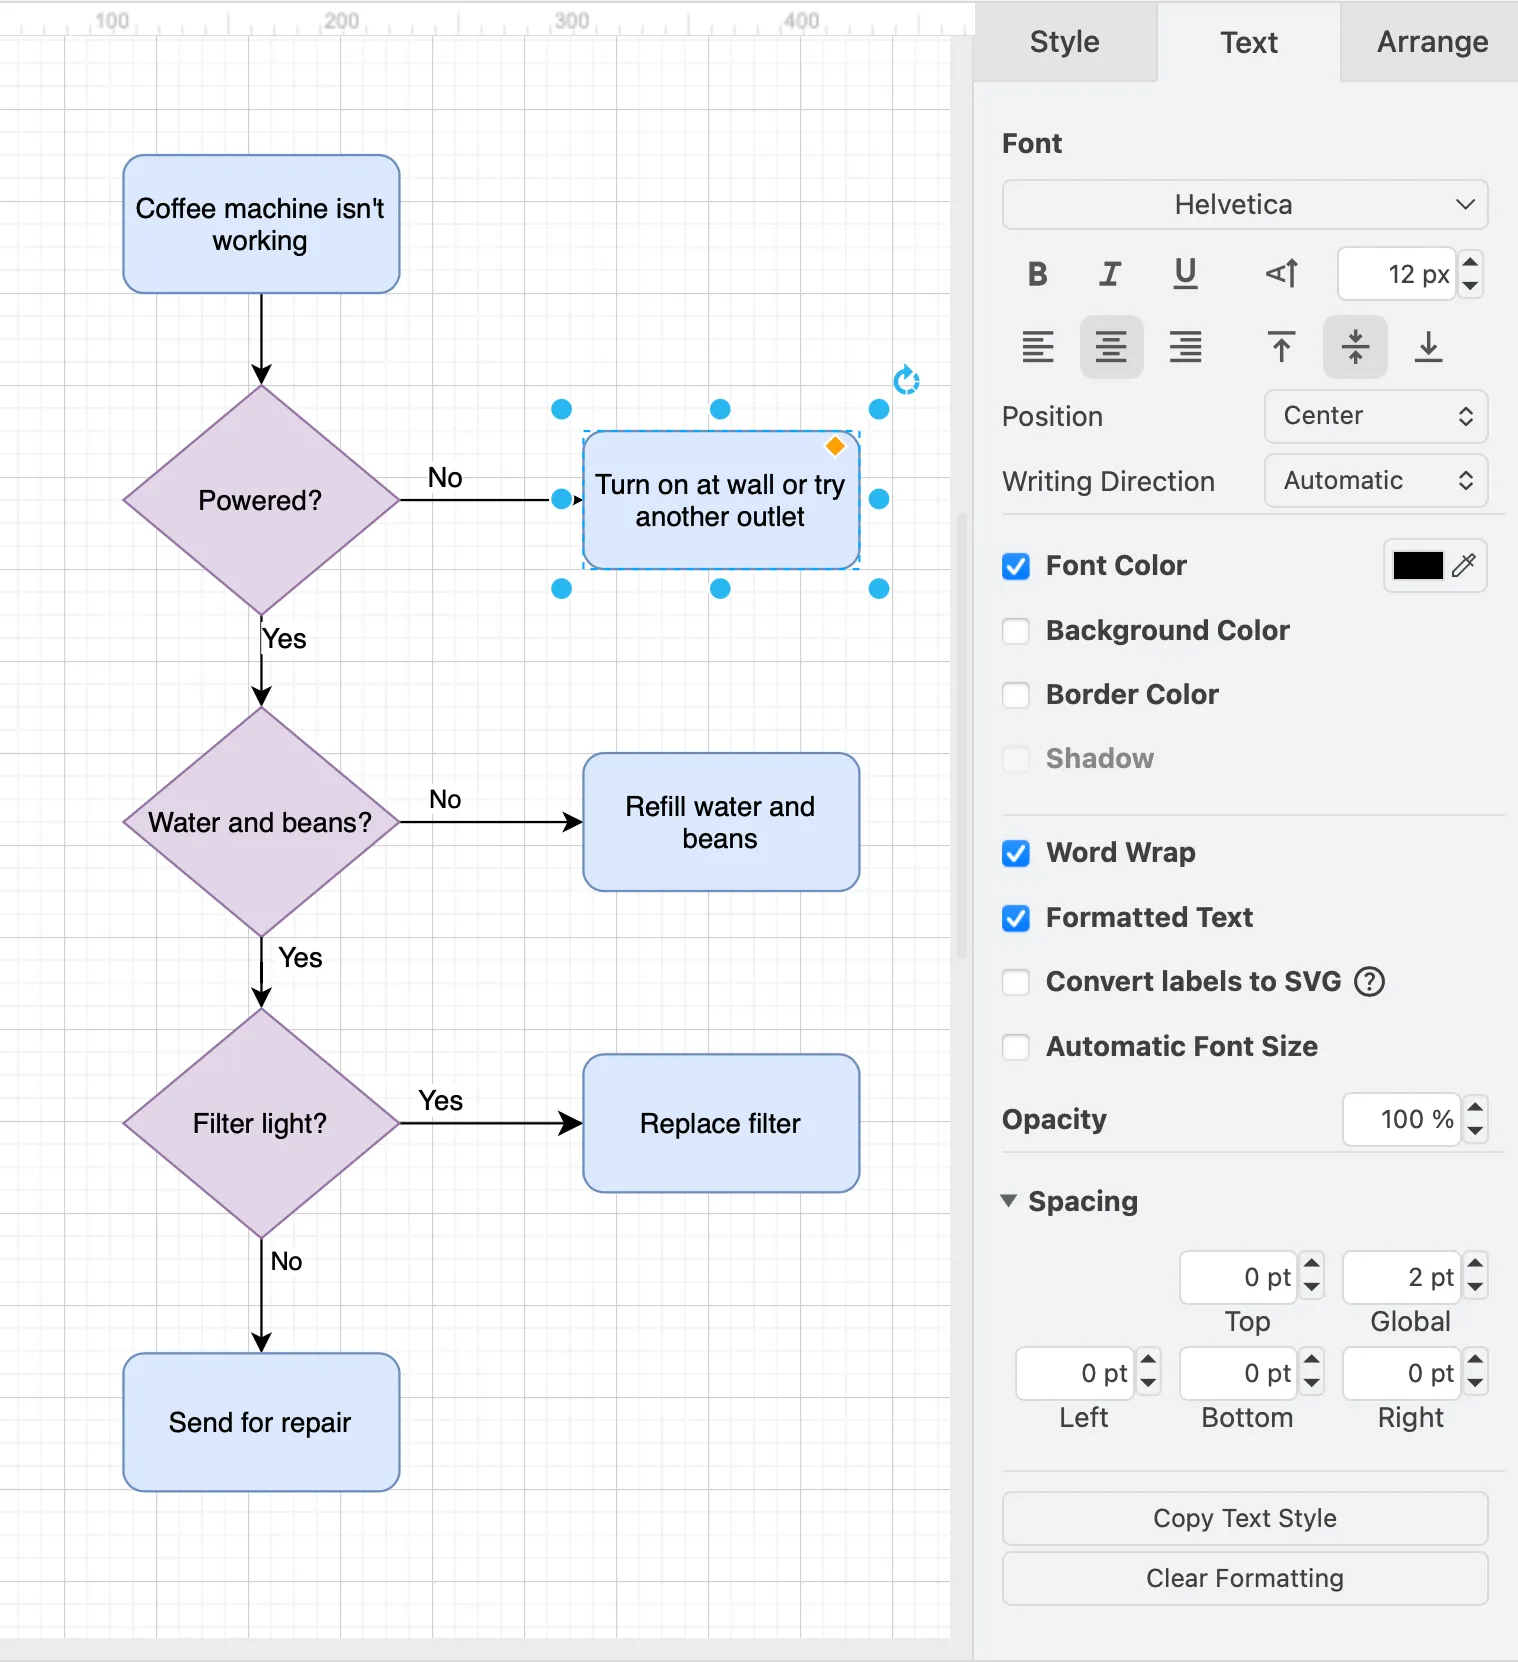
Task: Select the Water and beans? diamond
Action: pos(261,822)
